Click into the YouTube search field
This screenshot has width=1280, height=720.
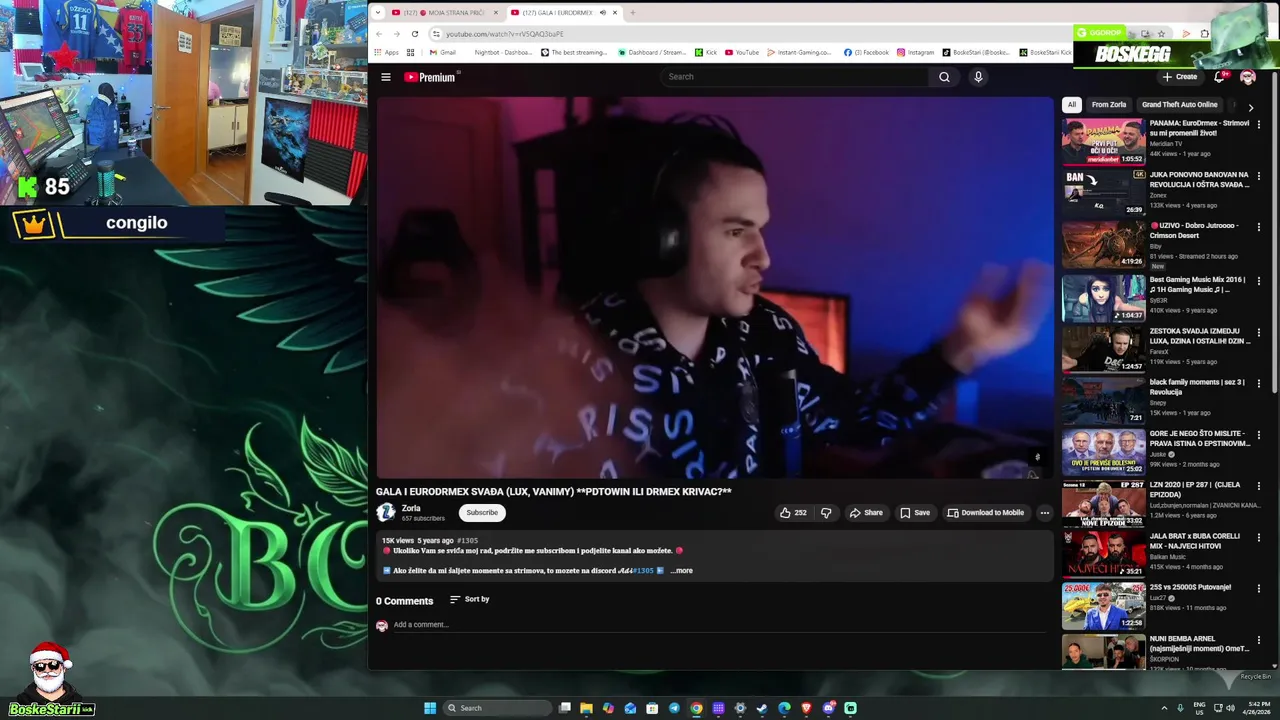[x=795, y=77]
